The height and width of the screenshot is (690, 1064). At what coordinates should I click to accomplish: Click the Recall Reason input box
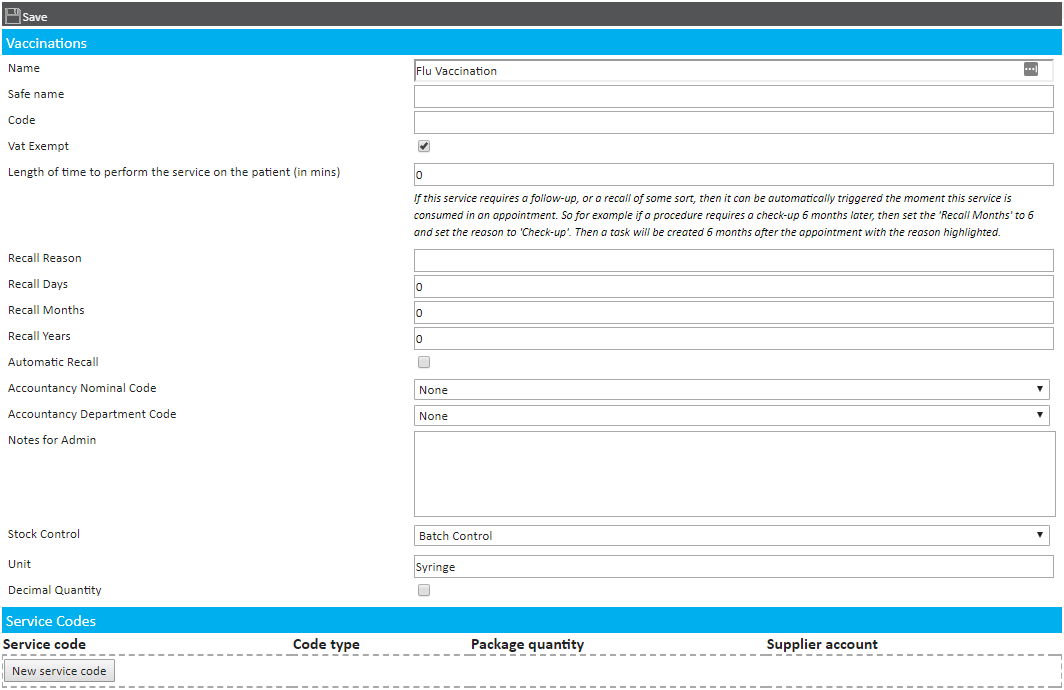point(733,260)
